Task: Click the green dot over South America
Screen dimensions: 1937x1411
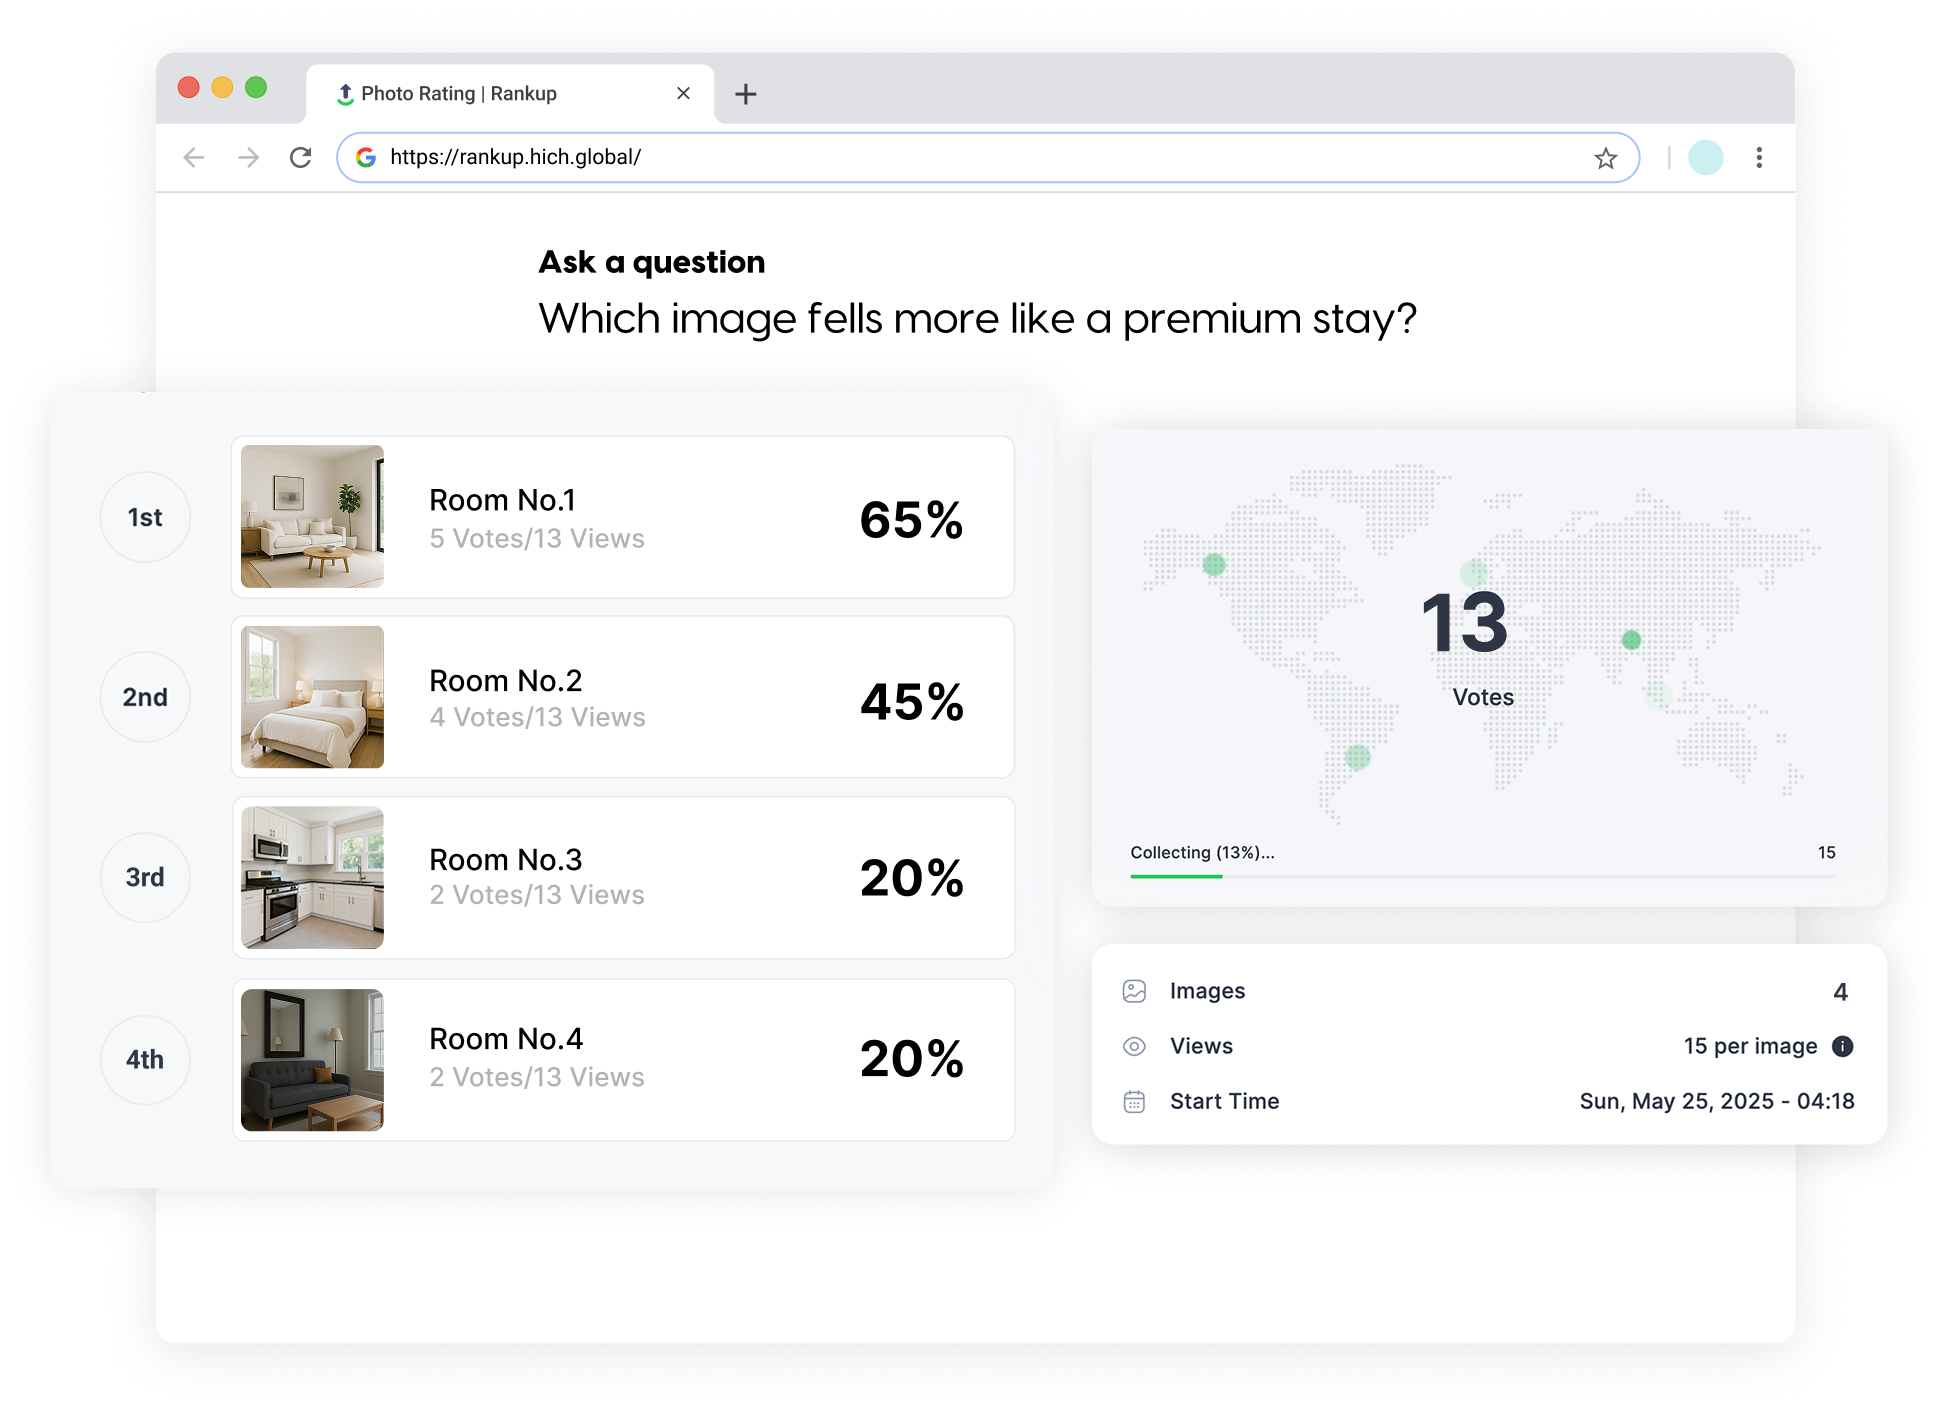Action: [x=1357, y=757]
